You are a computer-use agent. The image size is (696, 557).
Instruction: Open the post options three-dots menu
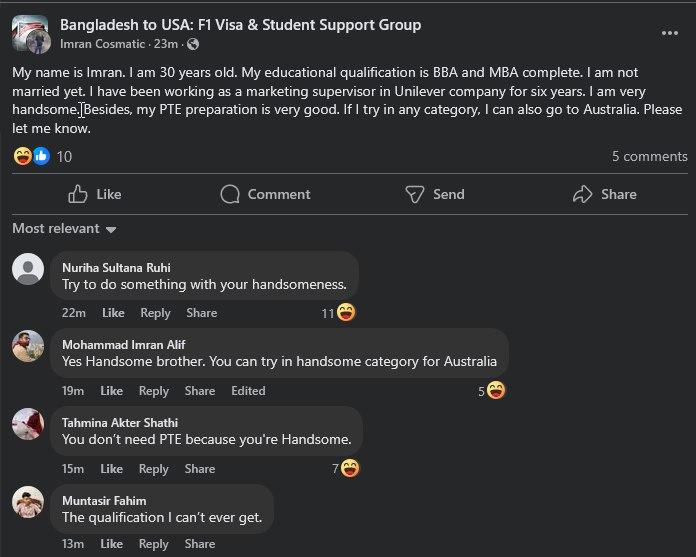point(670,33)
